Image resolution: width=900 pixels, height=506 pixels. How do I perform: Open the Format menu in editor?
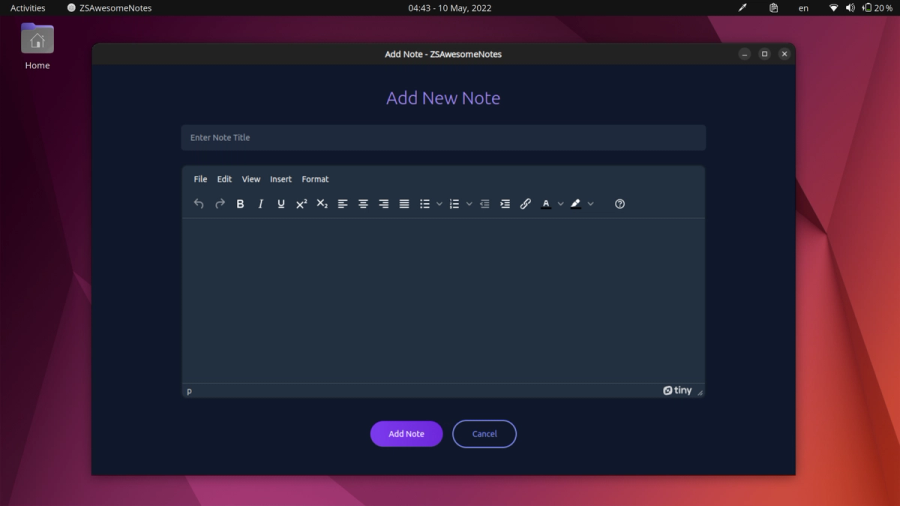coord(315,179)
